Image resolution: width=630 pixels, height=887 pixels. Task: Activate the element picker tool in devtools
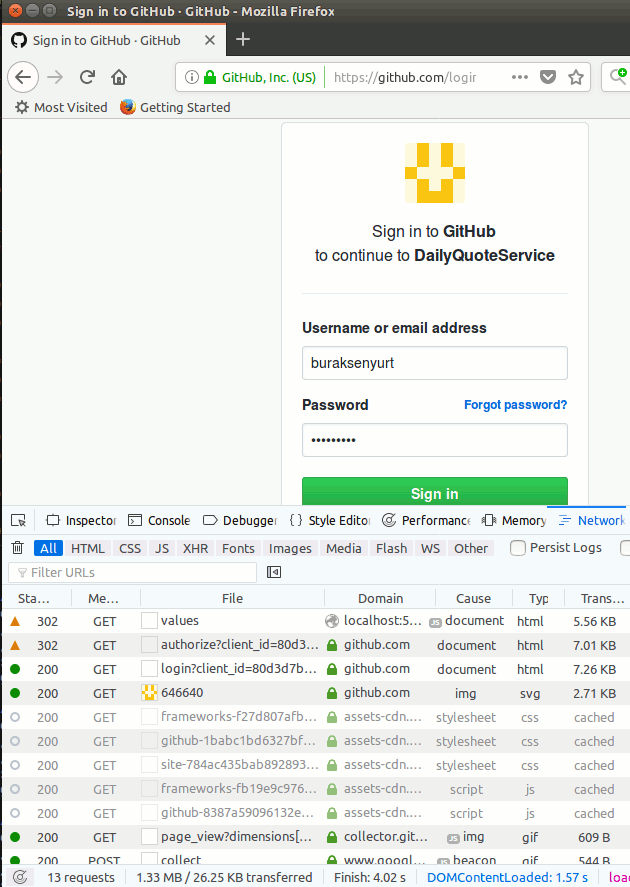coord(18,520)
